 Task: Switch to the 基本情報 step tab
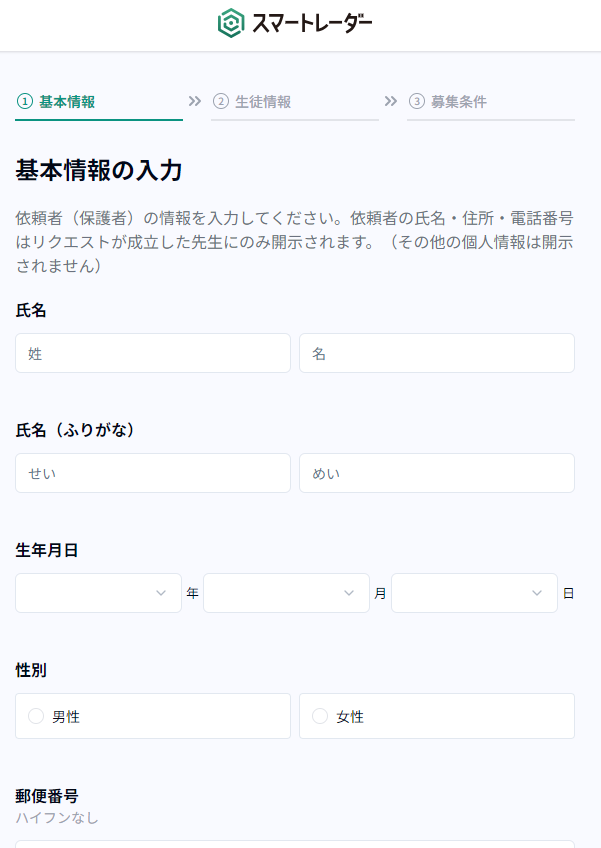coord(67,102)
